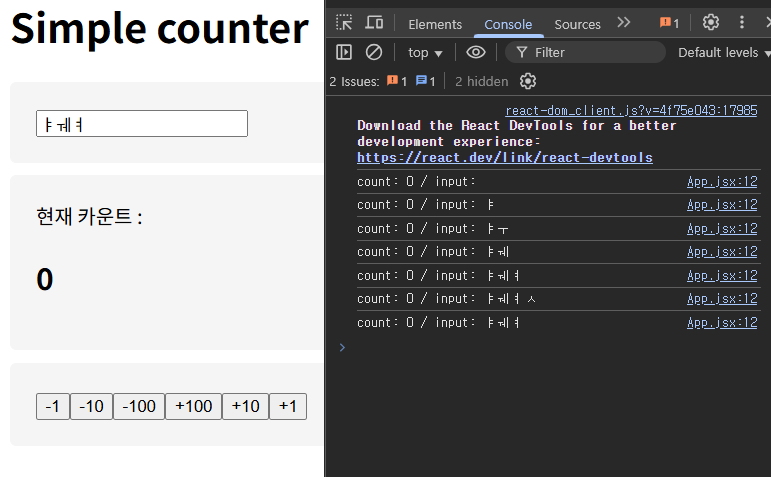
Task: Click the console prompt chevron
Action: (x=342, y=348)
